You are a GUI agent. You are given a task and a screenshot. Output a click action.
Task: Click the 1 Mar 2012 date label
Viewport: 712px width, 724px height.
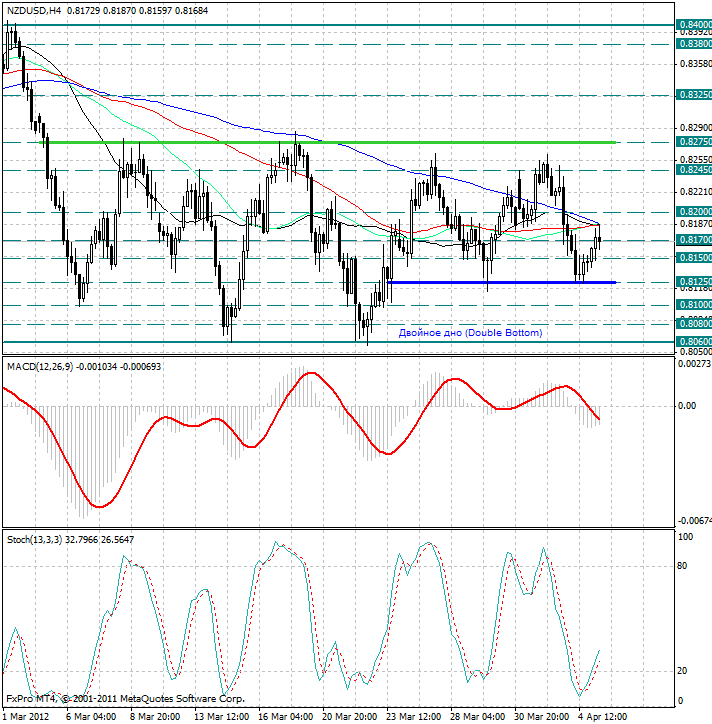tap(28, 716)
